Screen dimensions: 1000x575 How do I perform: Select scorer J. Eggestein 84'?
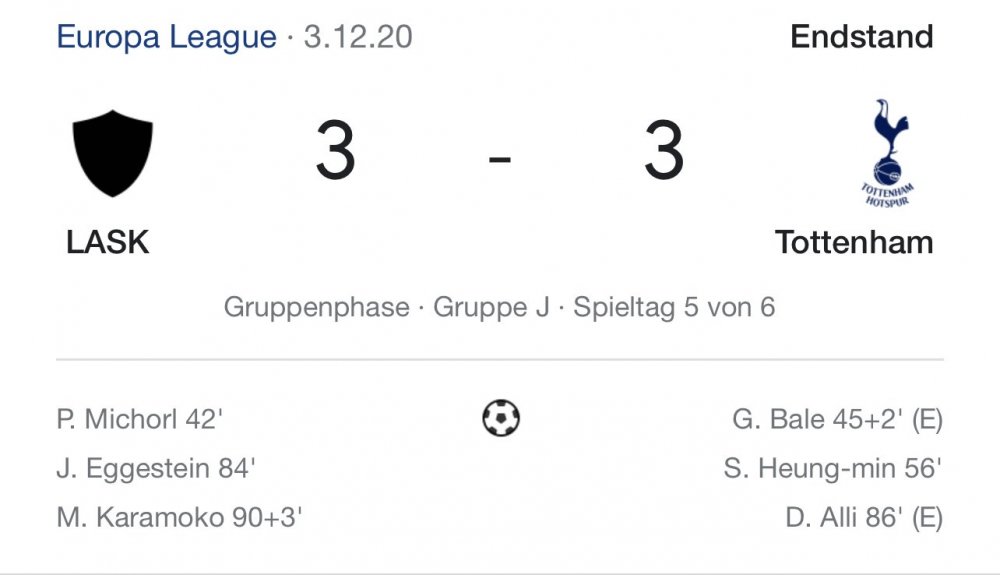pyautogui.click(x=156, y=469)
